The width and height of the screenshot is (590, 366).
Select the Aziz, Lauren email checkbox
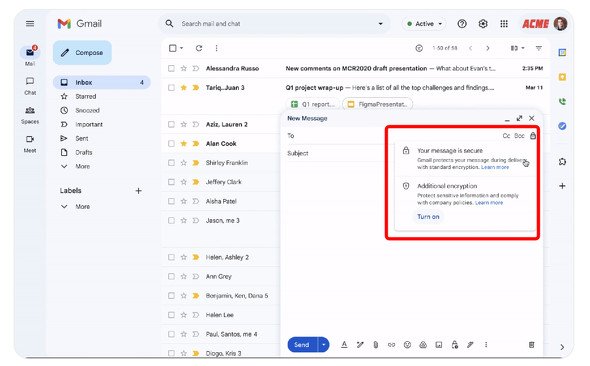pos(171,124)
